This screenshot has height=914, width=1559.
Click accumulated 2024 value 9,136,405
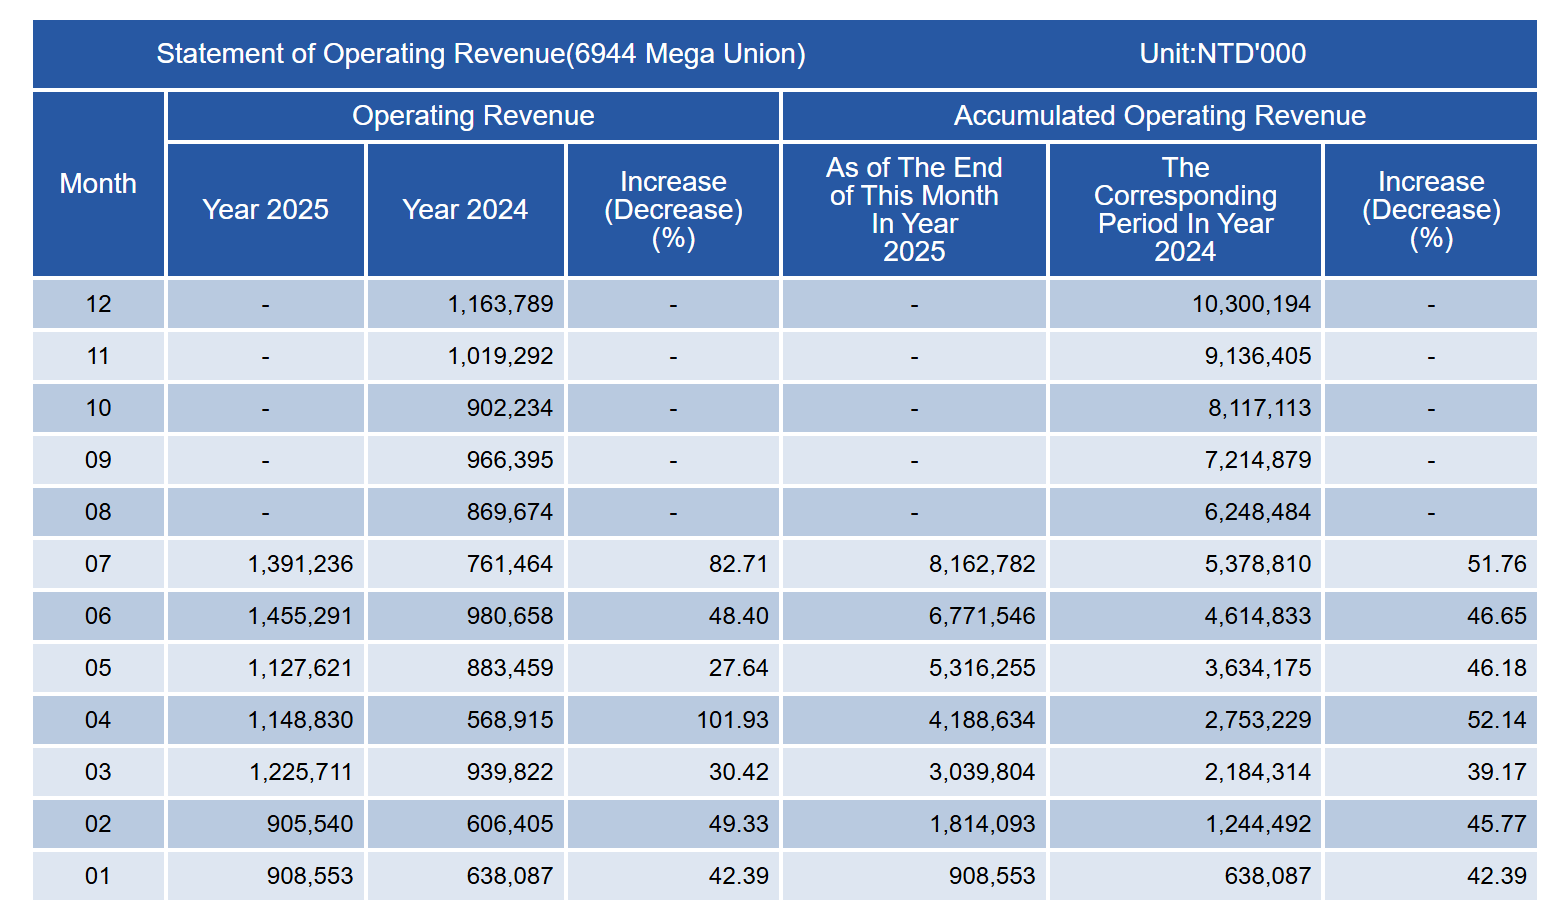click(x=1258, y=356)
